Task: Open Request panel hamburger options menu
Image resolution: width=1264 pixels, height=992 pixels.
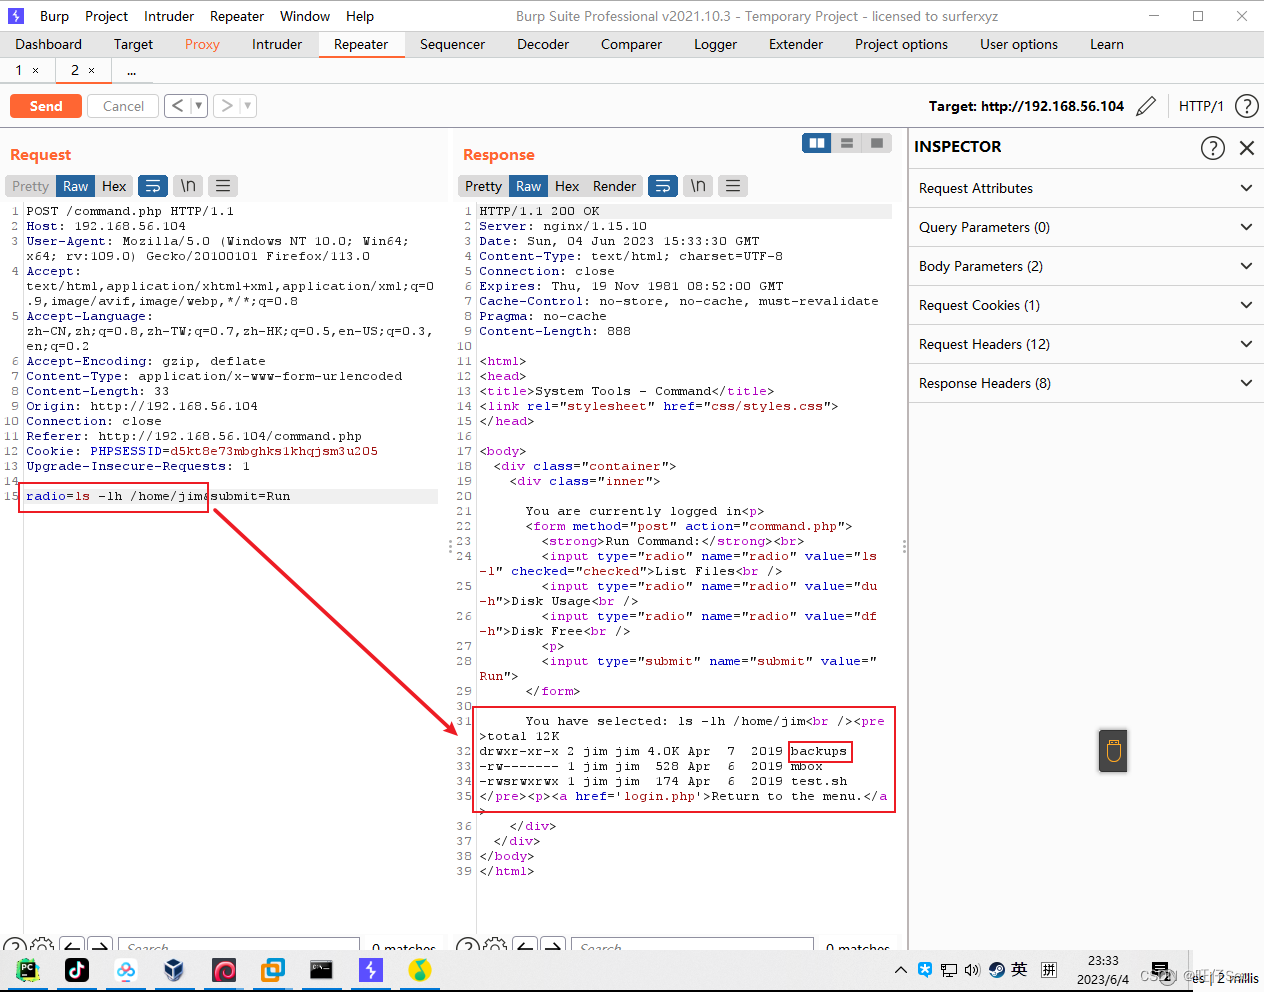Action: (223, 186)
